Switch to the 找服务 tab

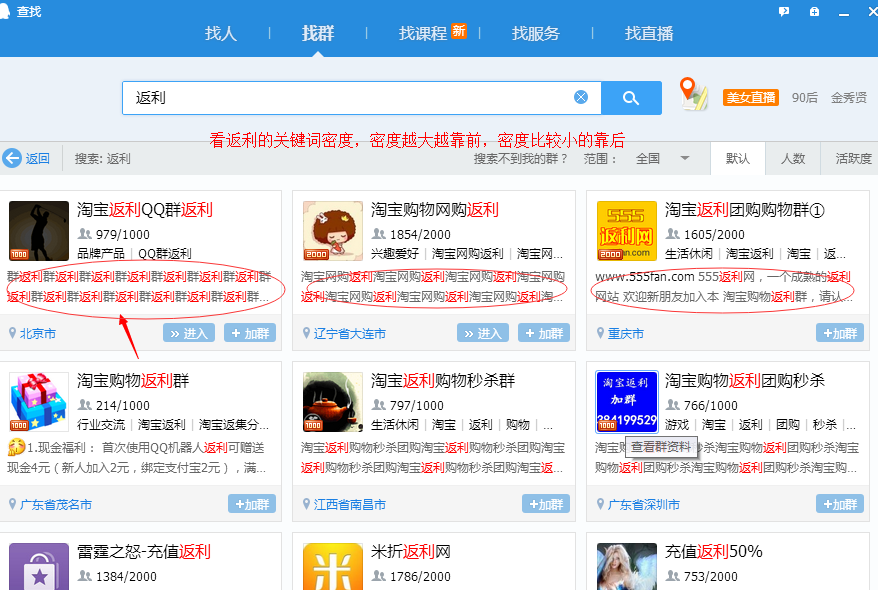[x=535, y=34]
